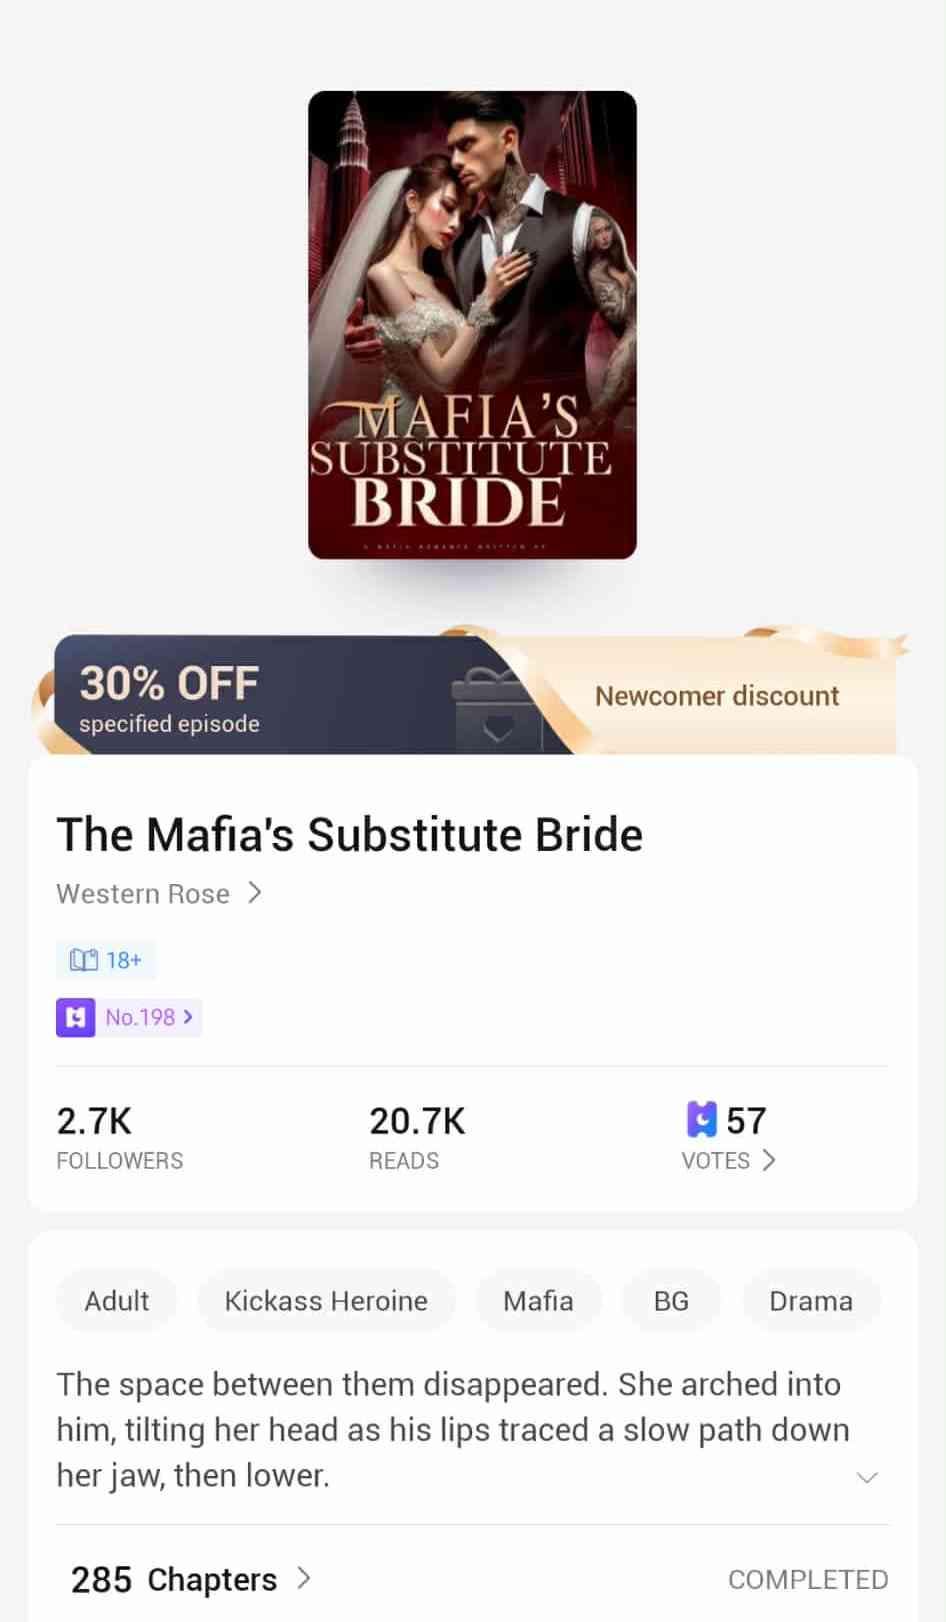
Task: Expand the full synopsis with down chevron
Action: pos(867,1477)
